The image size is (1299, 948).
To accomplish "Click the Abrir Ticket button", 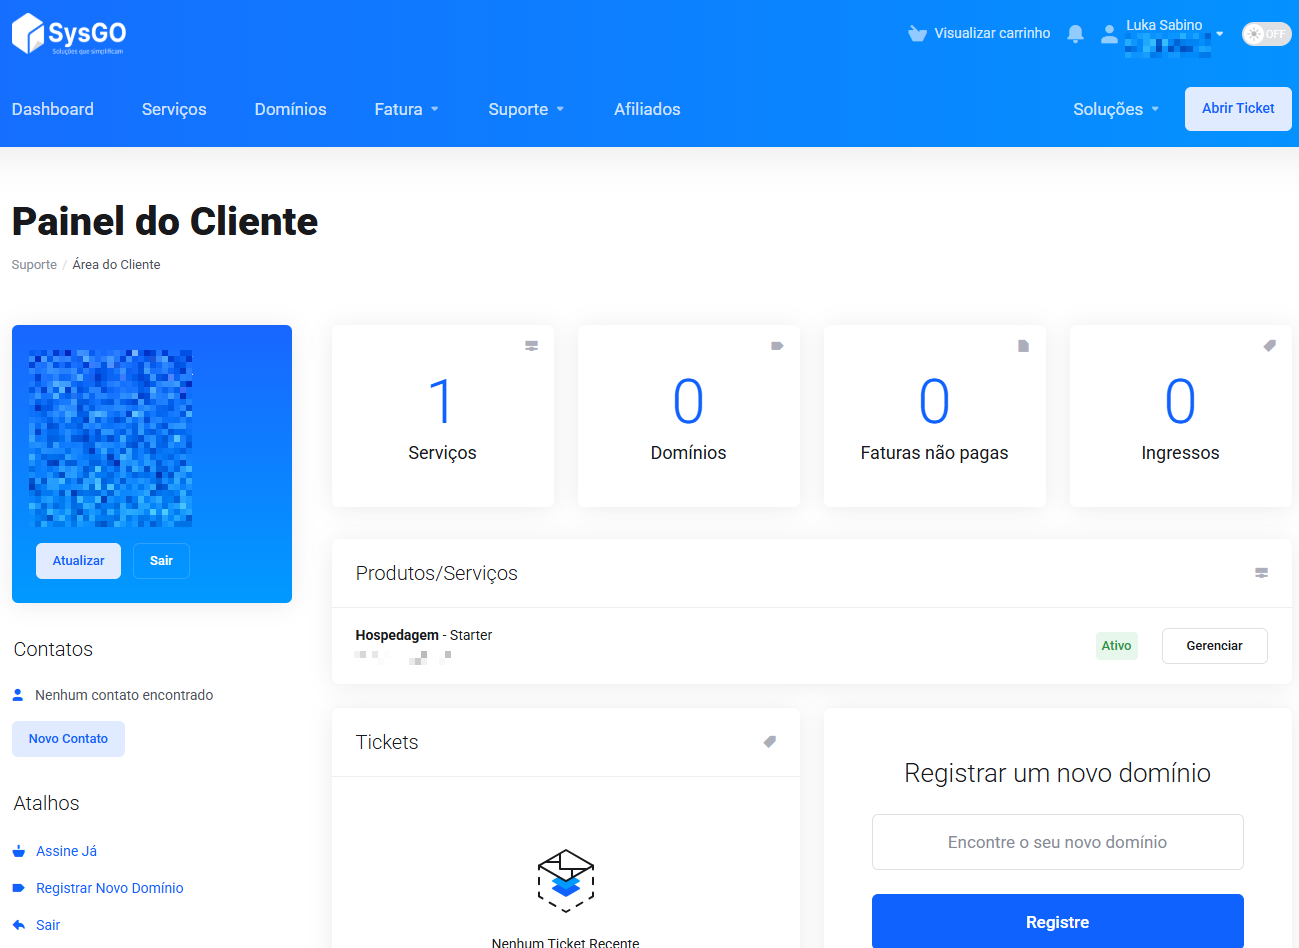I will (1238, 108).
